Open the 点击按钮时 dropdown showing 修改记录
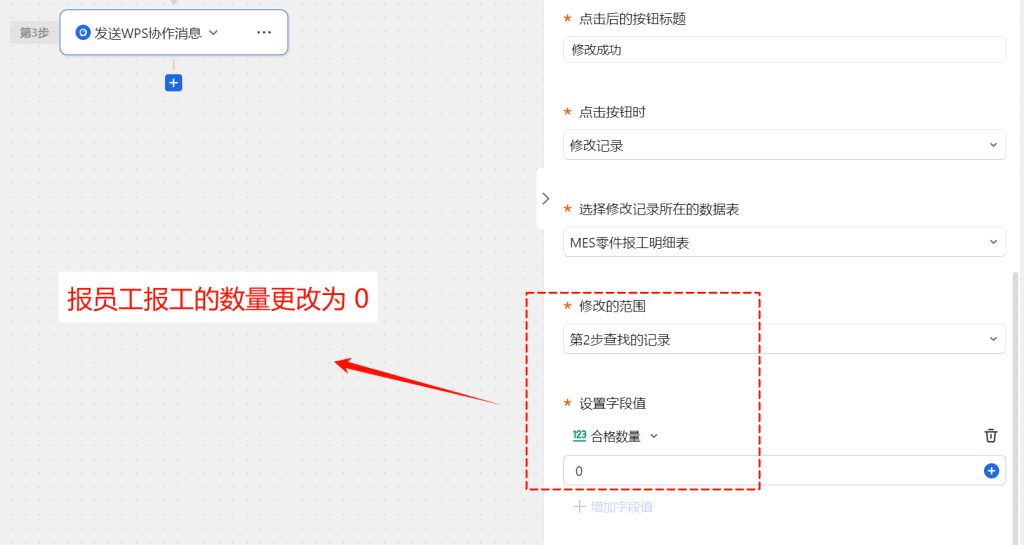1024x545 pixels. pyautogui.click(x=784, y=145)
